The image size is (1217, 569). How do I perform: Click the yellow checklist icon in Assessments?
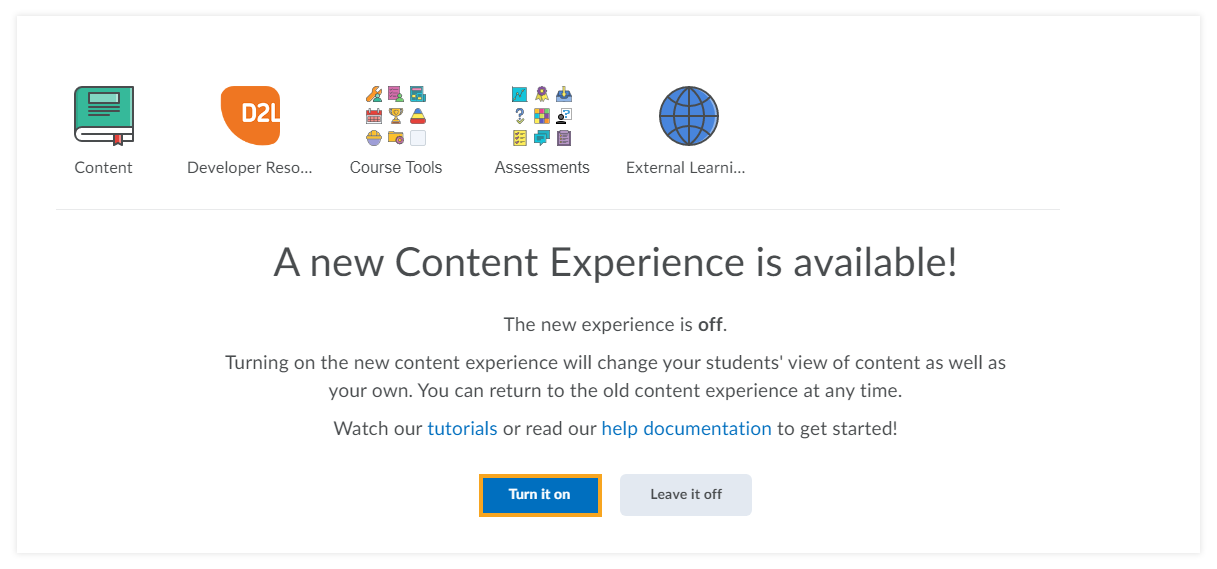click(x=520, y=138)
